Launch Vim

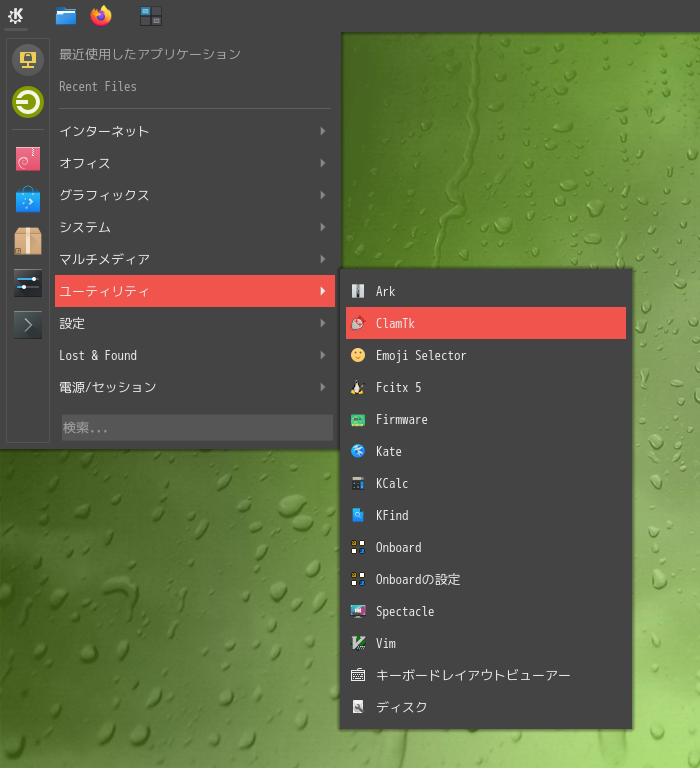(x=485, y=643)
